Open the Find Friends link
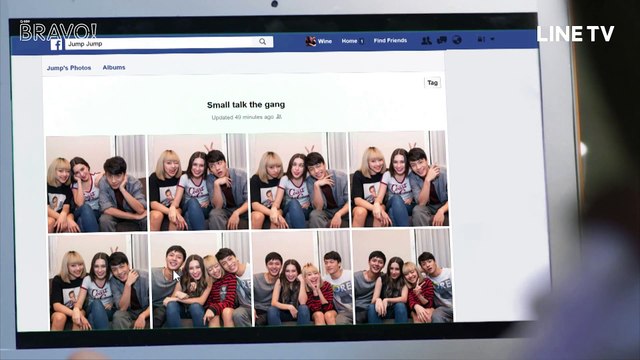Image resolution: width=640 pixels, height=360 pixels. 390,40
